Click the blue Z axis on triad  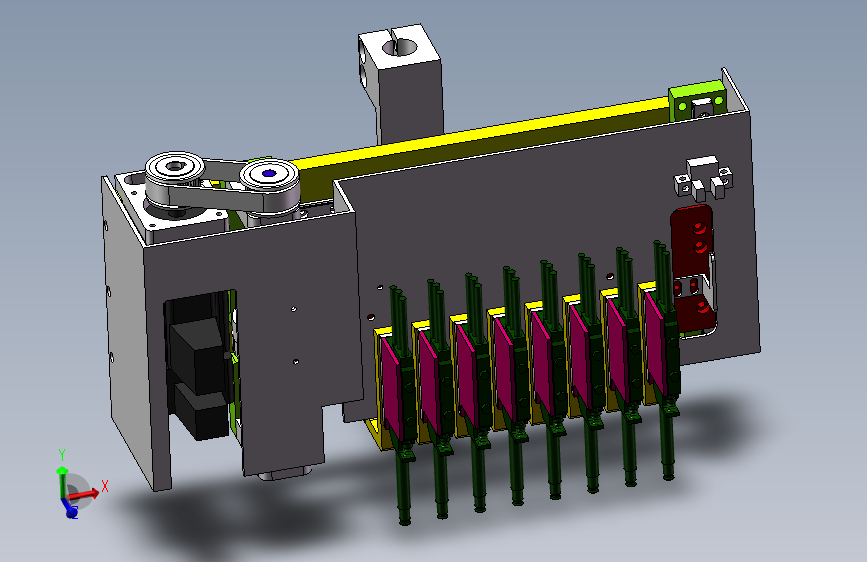coord(69,509)
